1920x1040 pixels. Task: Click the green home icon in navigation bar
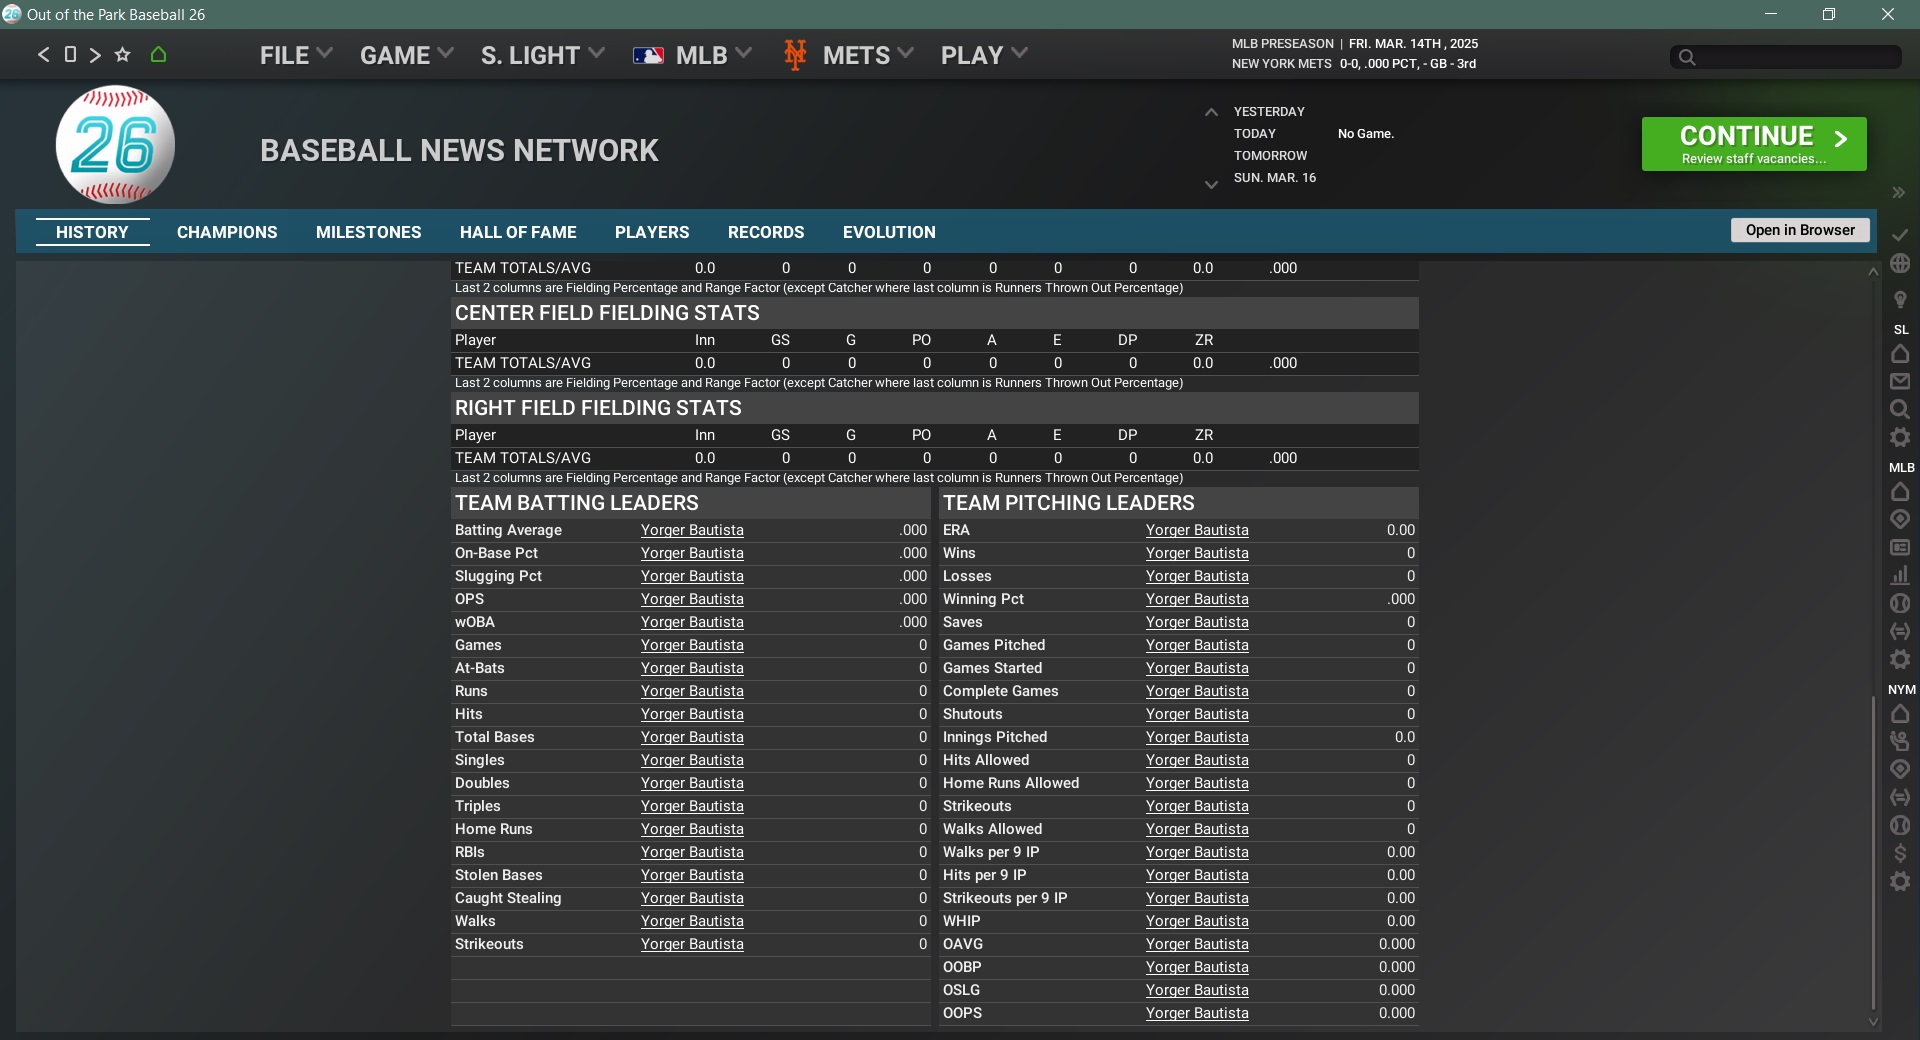158,55
